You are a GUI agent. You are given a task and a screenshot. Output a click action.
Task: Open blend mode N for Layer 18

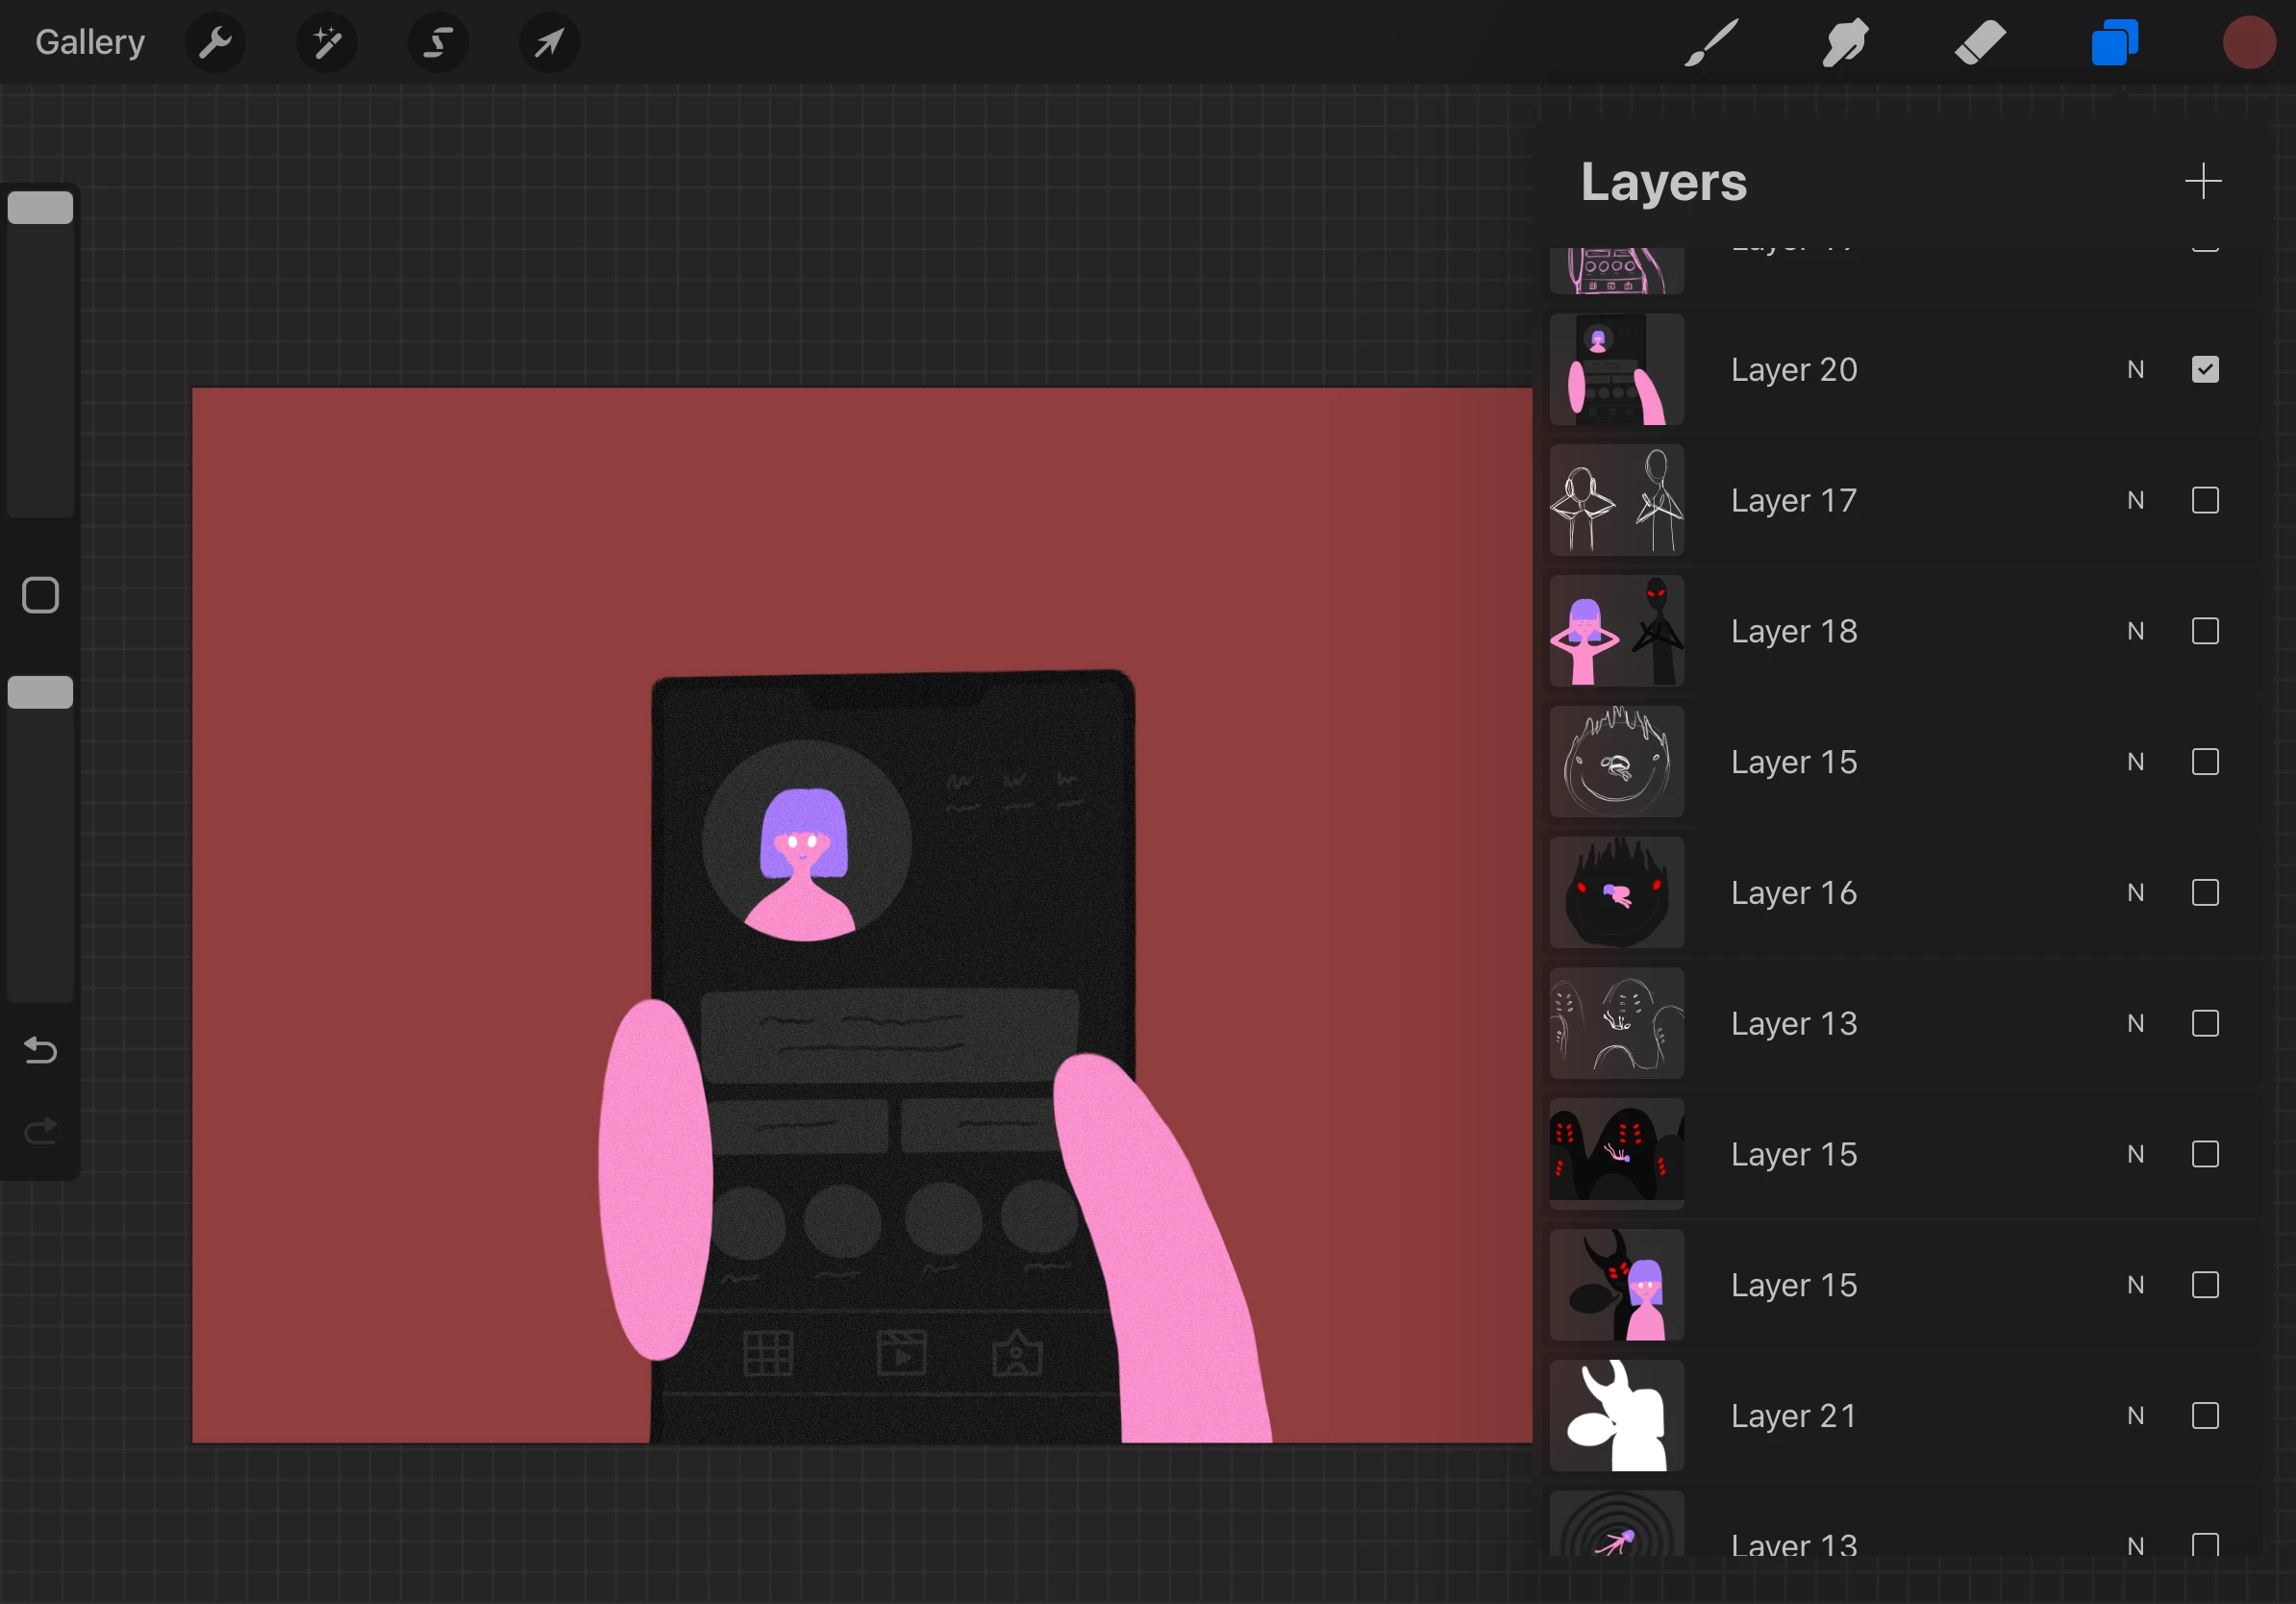pyautogui.click(x=2136, y=631)
